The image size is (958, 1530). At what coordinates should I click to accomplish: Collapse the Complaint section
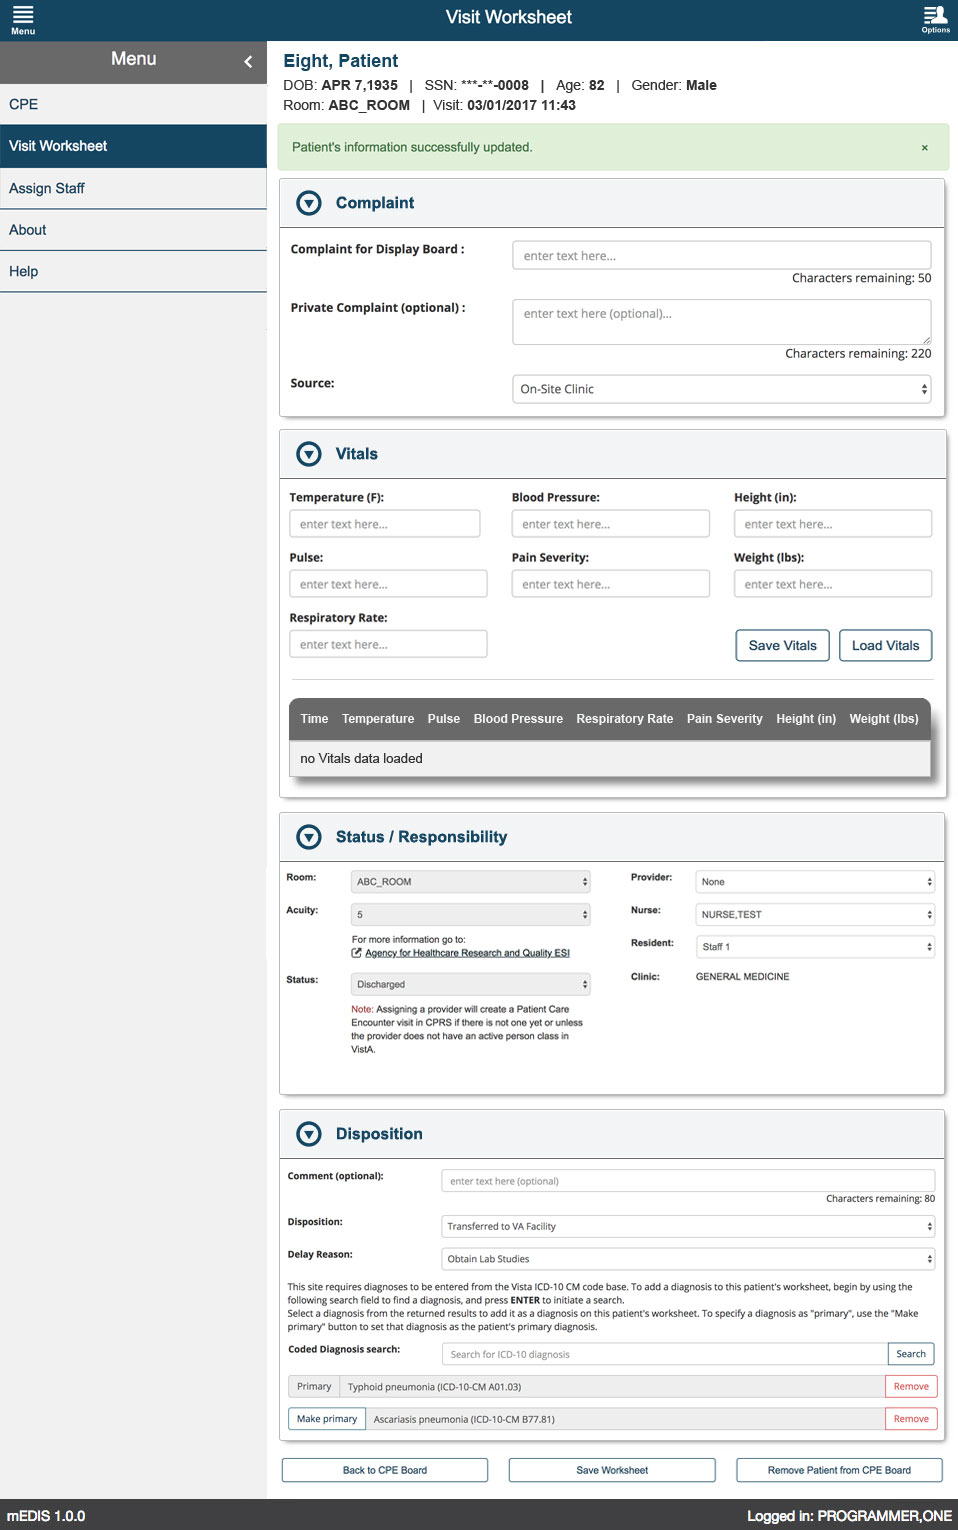(x=309, y=203)
